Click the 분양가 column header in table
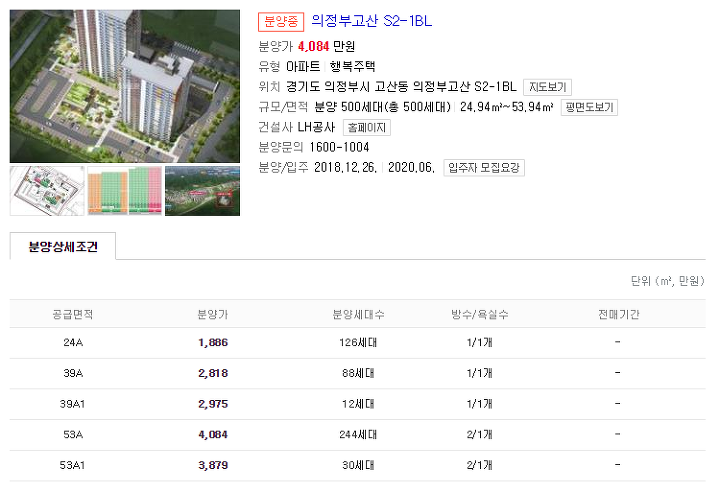Screen dimensions: 720x492 [213, 314]
